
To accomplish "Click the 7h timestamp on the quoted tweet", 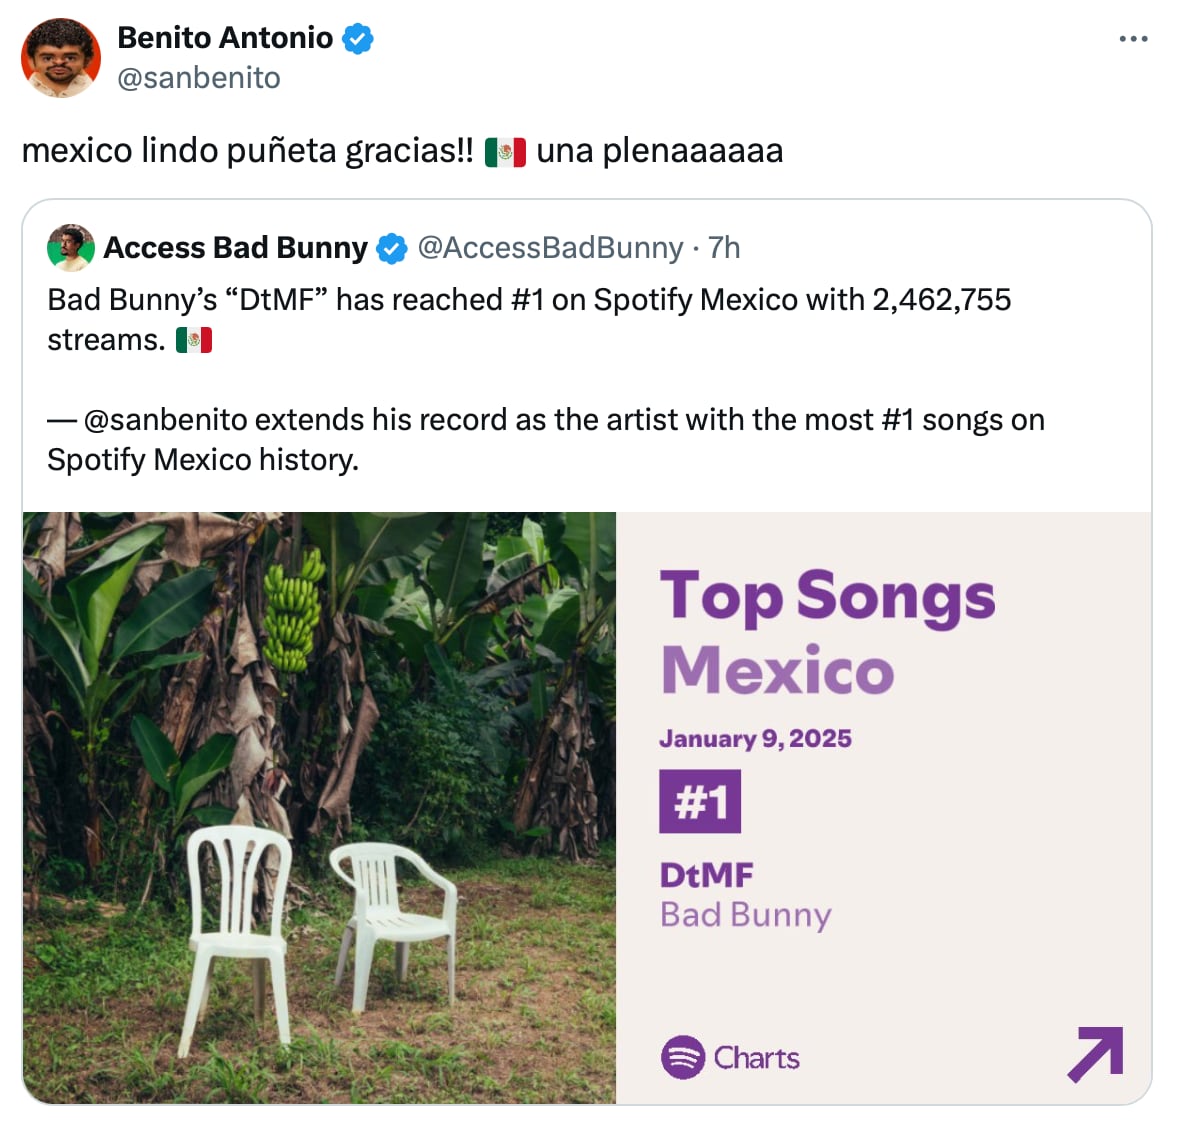I will point(724,248).
